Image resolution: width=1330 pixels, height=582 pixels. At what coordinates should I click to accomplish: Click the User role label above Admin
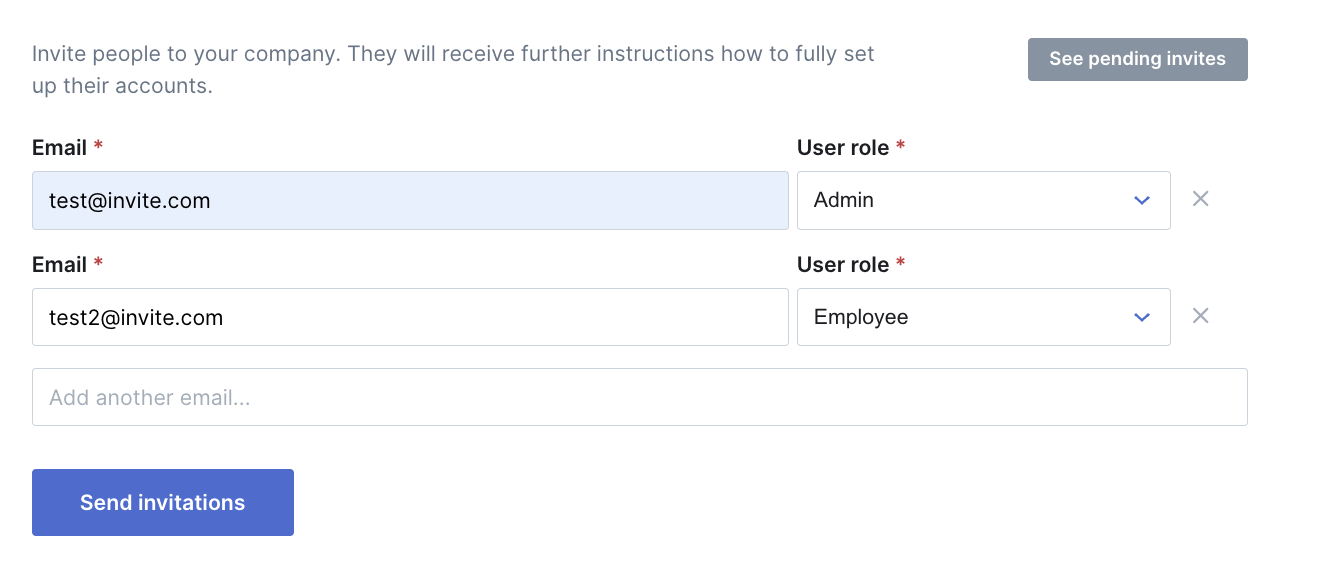pyautogui.click(x=843, y=147)
